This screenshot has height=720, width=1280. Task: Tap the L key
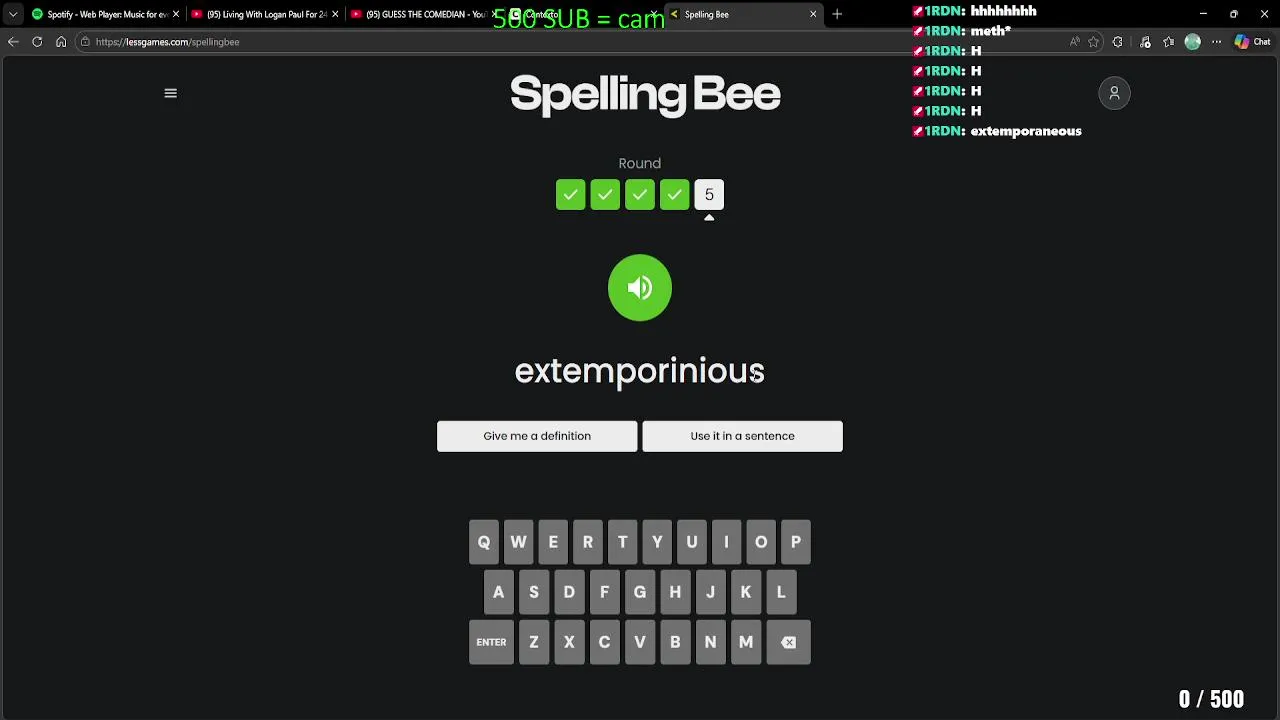[781, 592]
